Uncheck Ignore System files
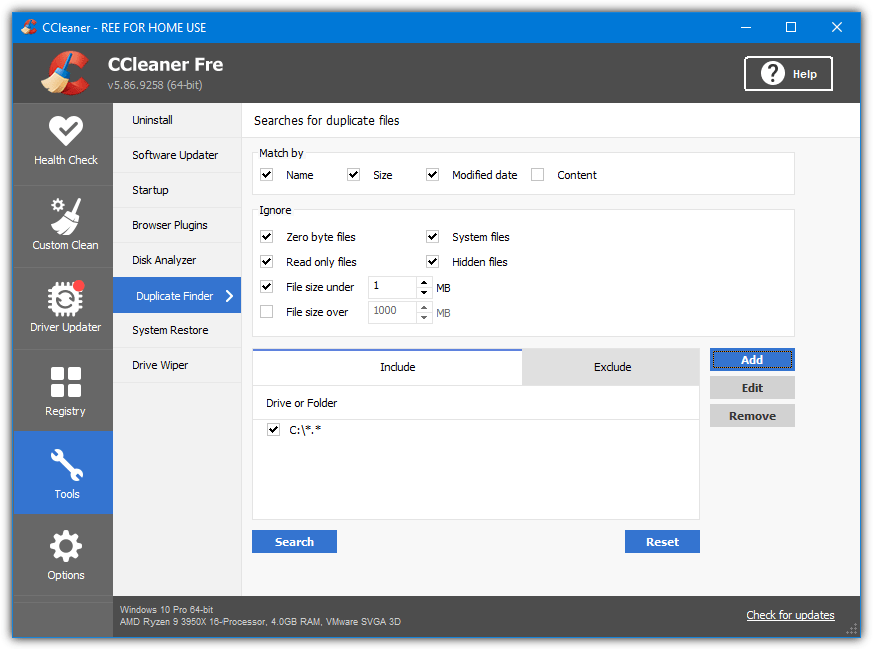 pos(433,237)
